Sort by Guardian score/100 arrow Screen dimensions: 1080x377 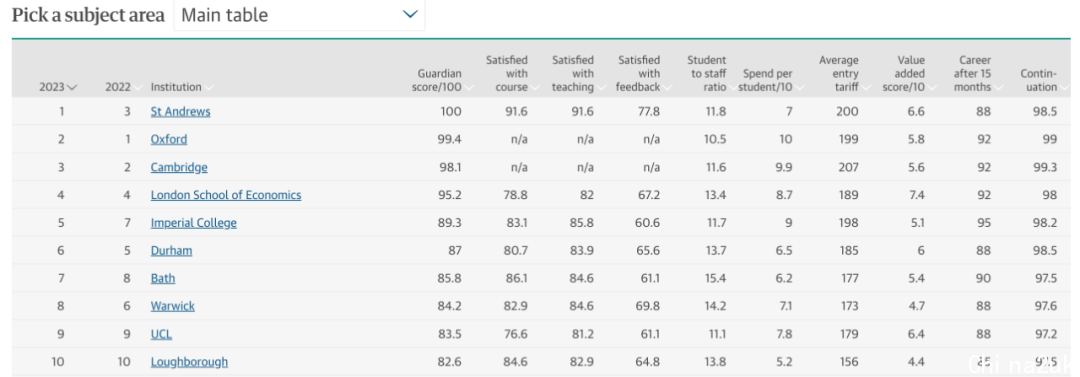[x=468, y=88]
